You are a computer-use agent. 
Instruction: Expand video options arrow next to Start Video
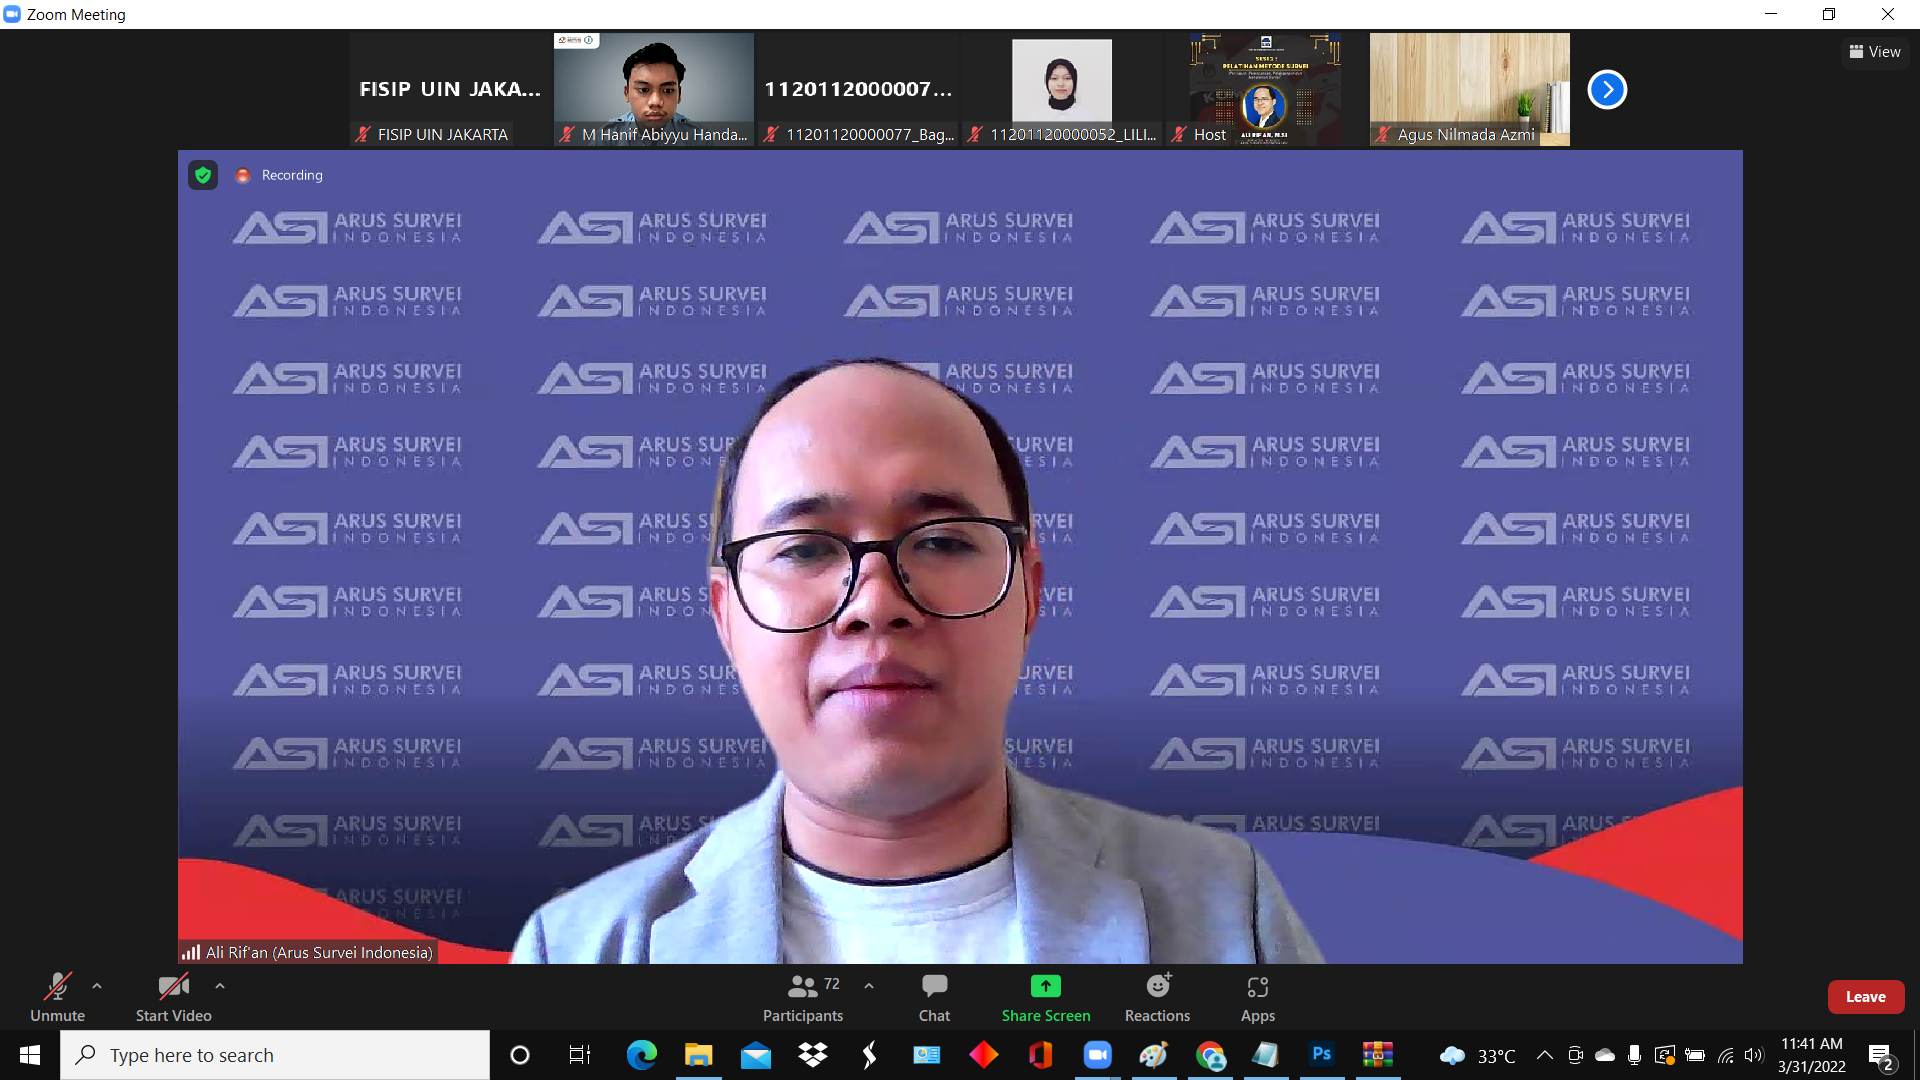tap(220, 986)
